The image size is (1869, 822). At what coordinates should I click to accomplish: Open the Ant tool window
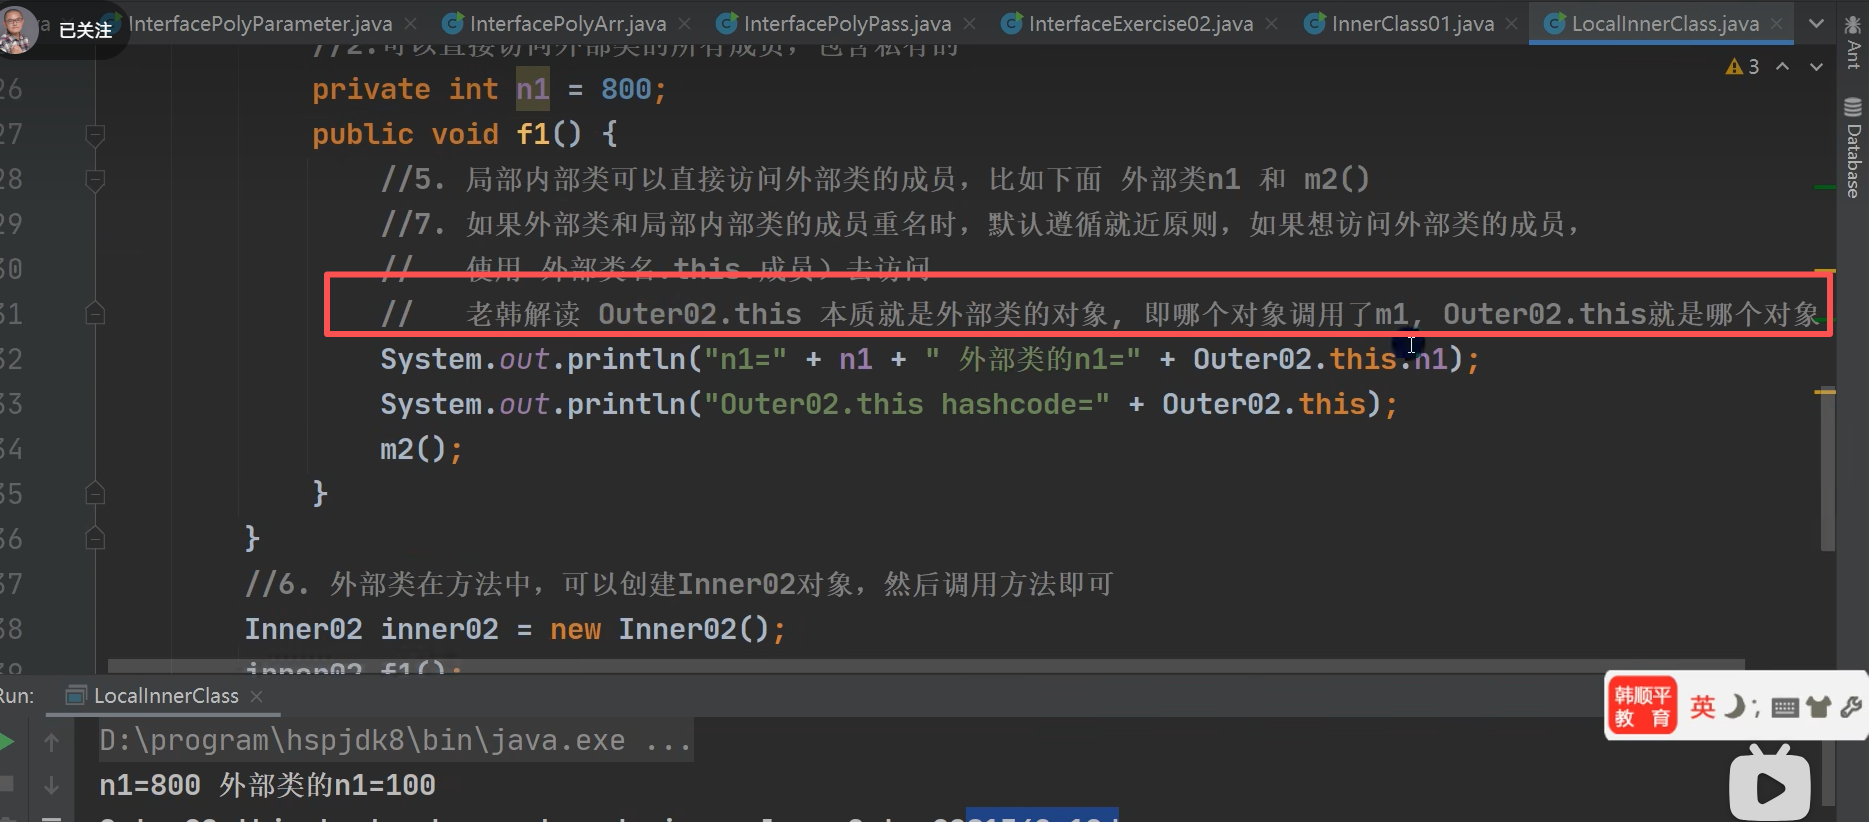pyautogui.click(x=1853, y=44)
